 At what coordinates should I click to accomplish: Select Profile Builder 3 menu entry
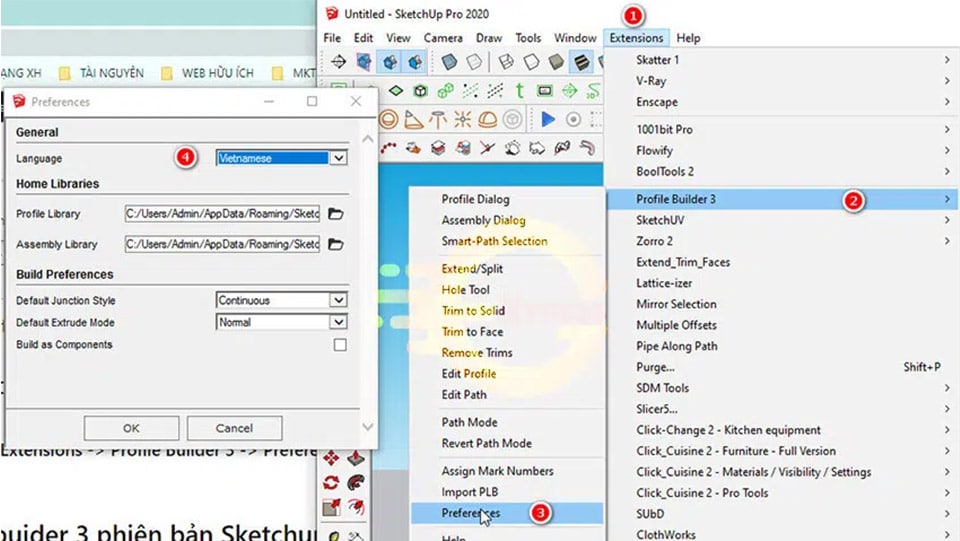point(782,199)
